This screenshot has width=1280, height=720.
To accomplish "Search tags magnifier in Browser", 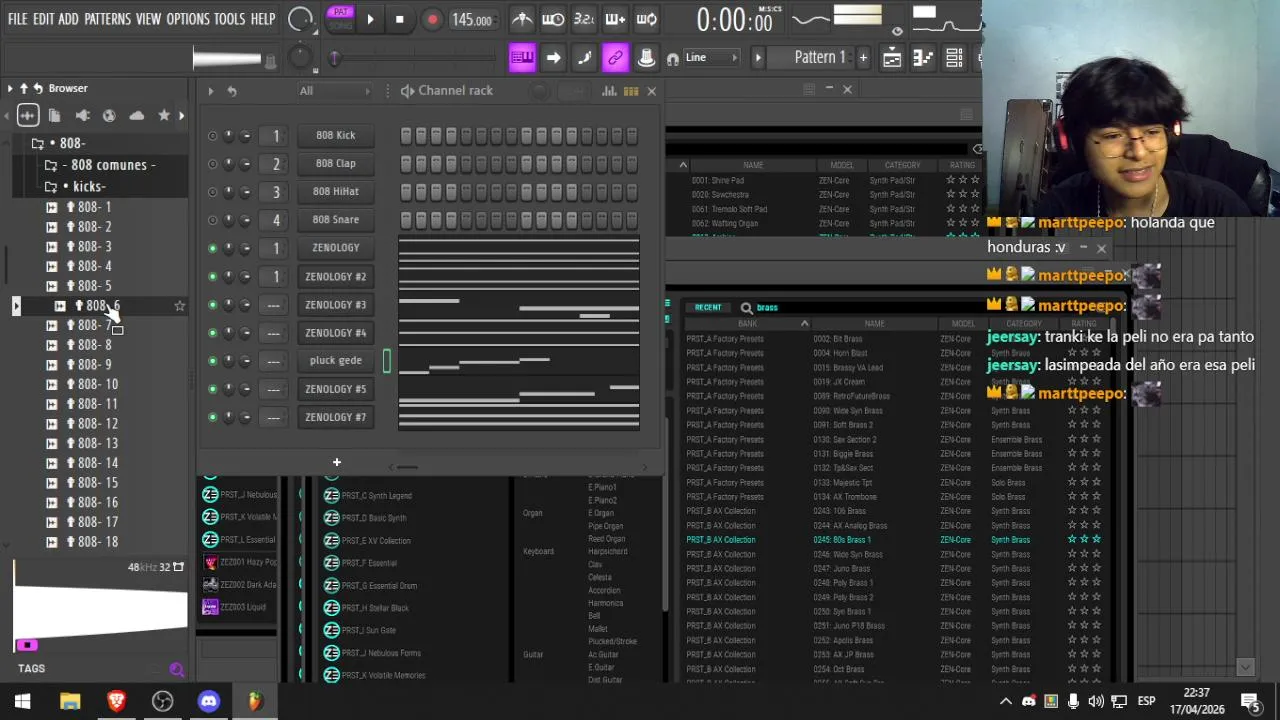I will pos(177,669).
